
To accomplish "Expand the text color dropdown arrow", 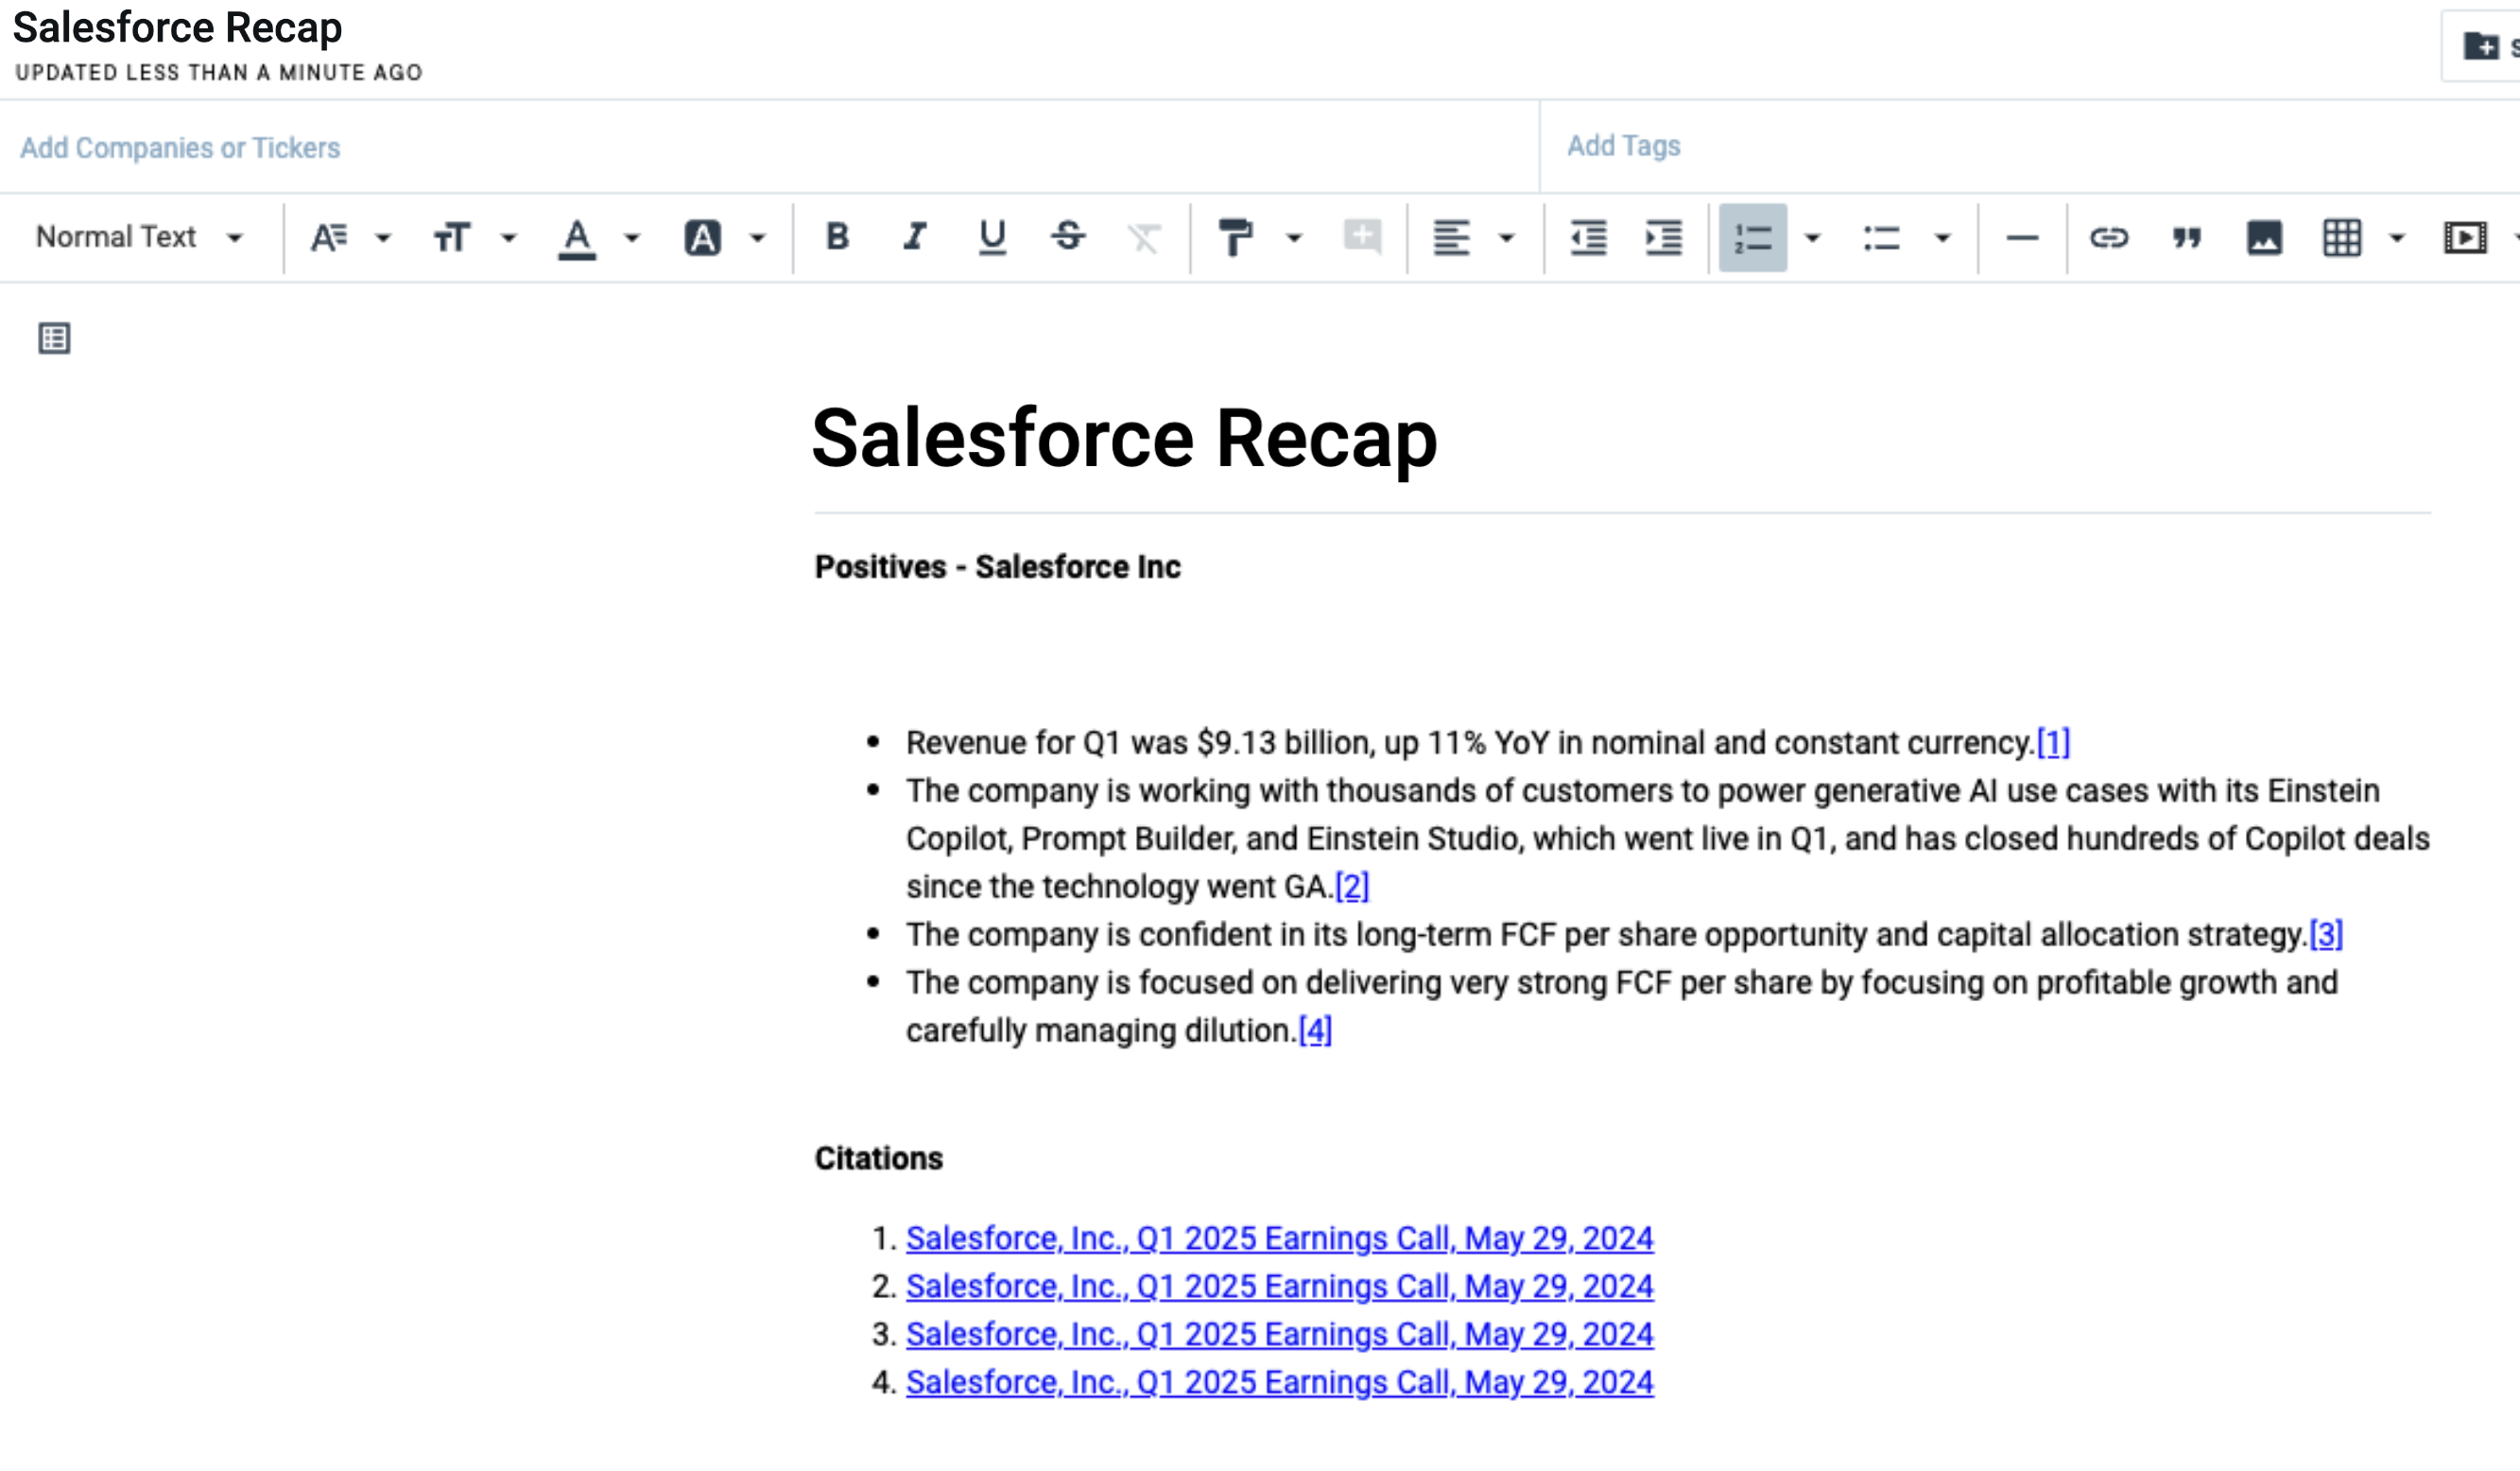I will [632, 238].
